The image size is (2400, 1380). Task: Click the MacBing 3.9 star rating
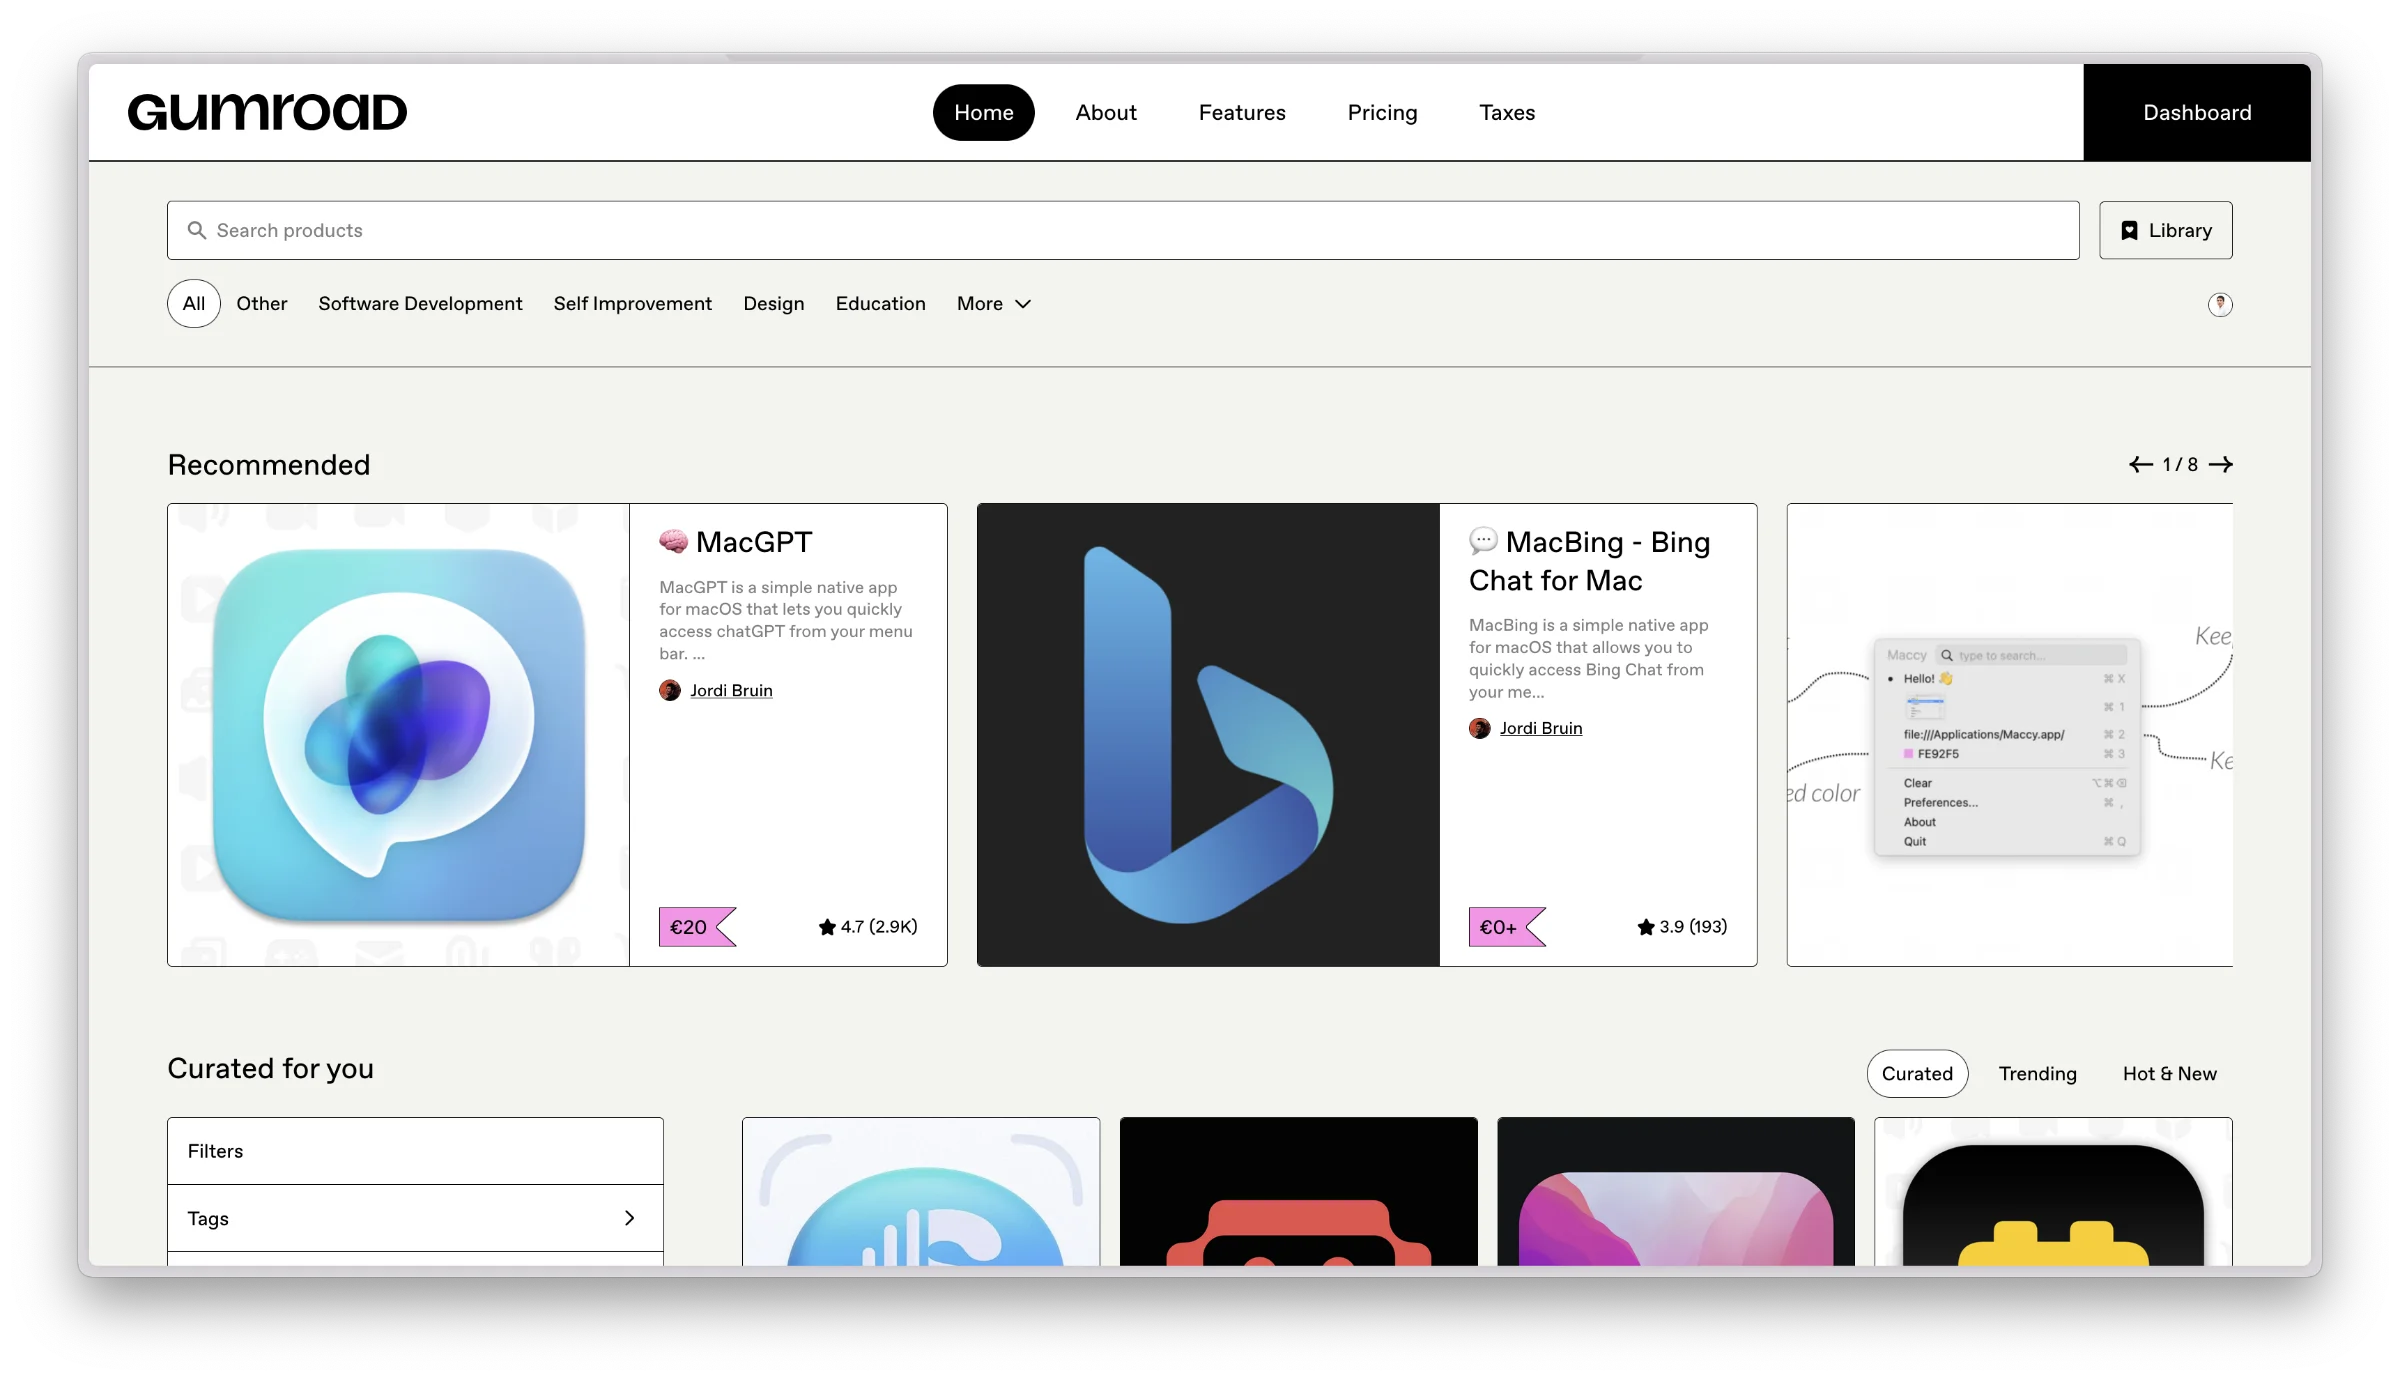pos(1682,927)
